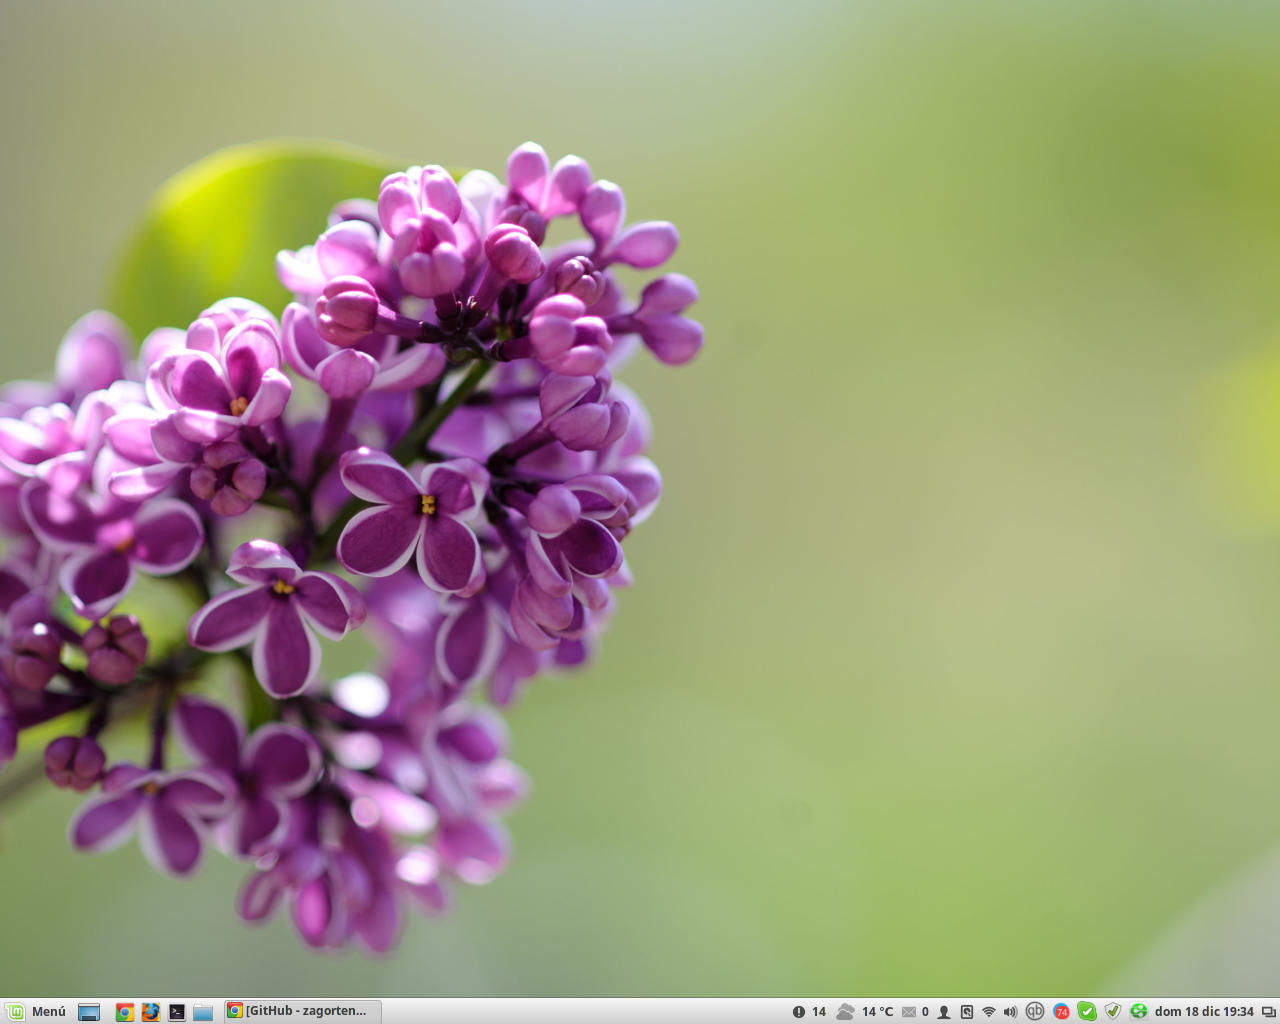
Task: Launch Firefox from the panel
Action: tap(151, 1012)
